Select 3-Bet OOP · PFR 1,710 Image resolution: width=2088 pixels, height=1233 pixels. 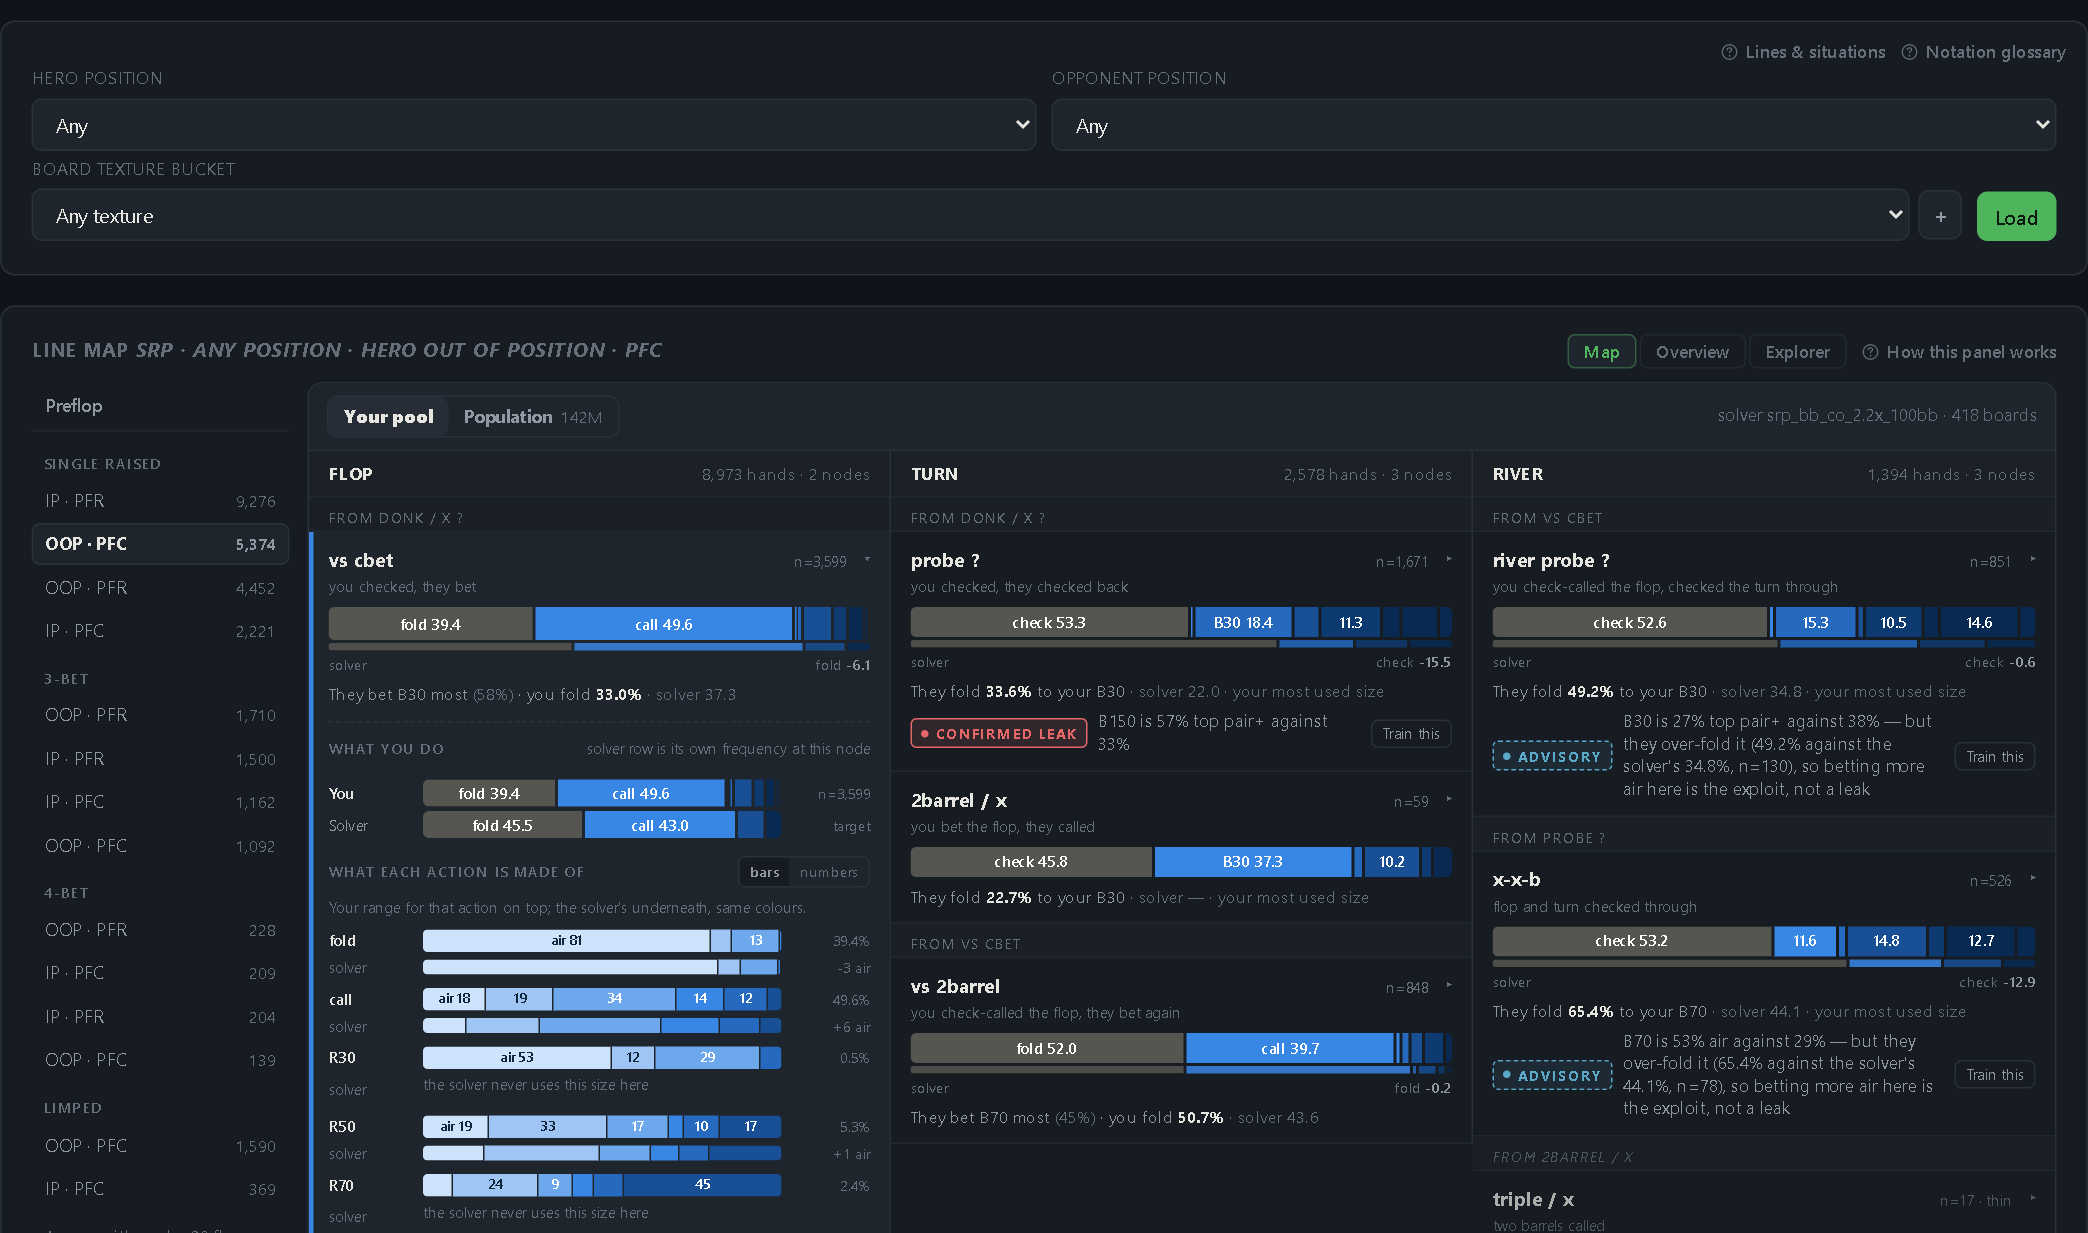coord(160,715)
